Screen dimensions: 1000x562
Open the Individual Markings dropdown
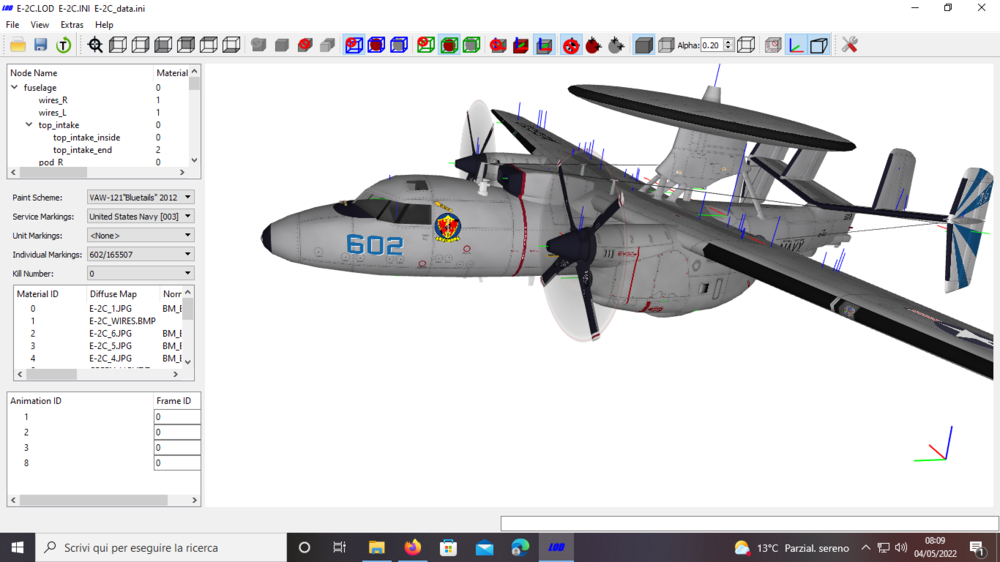click(x=140, y=255)
